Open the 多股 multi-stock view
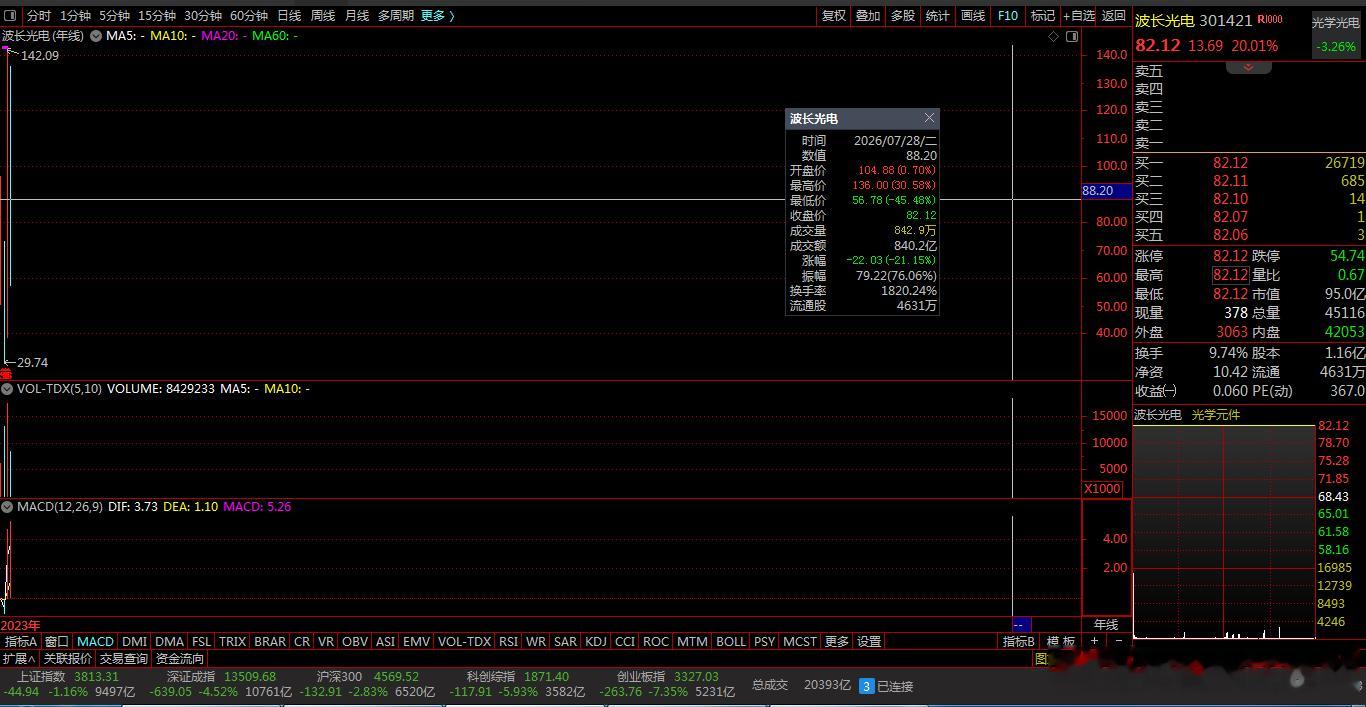 coord(903,16)
